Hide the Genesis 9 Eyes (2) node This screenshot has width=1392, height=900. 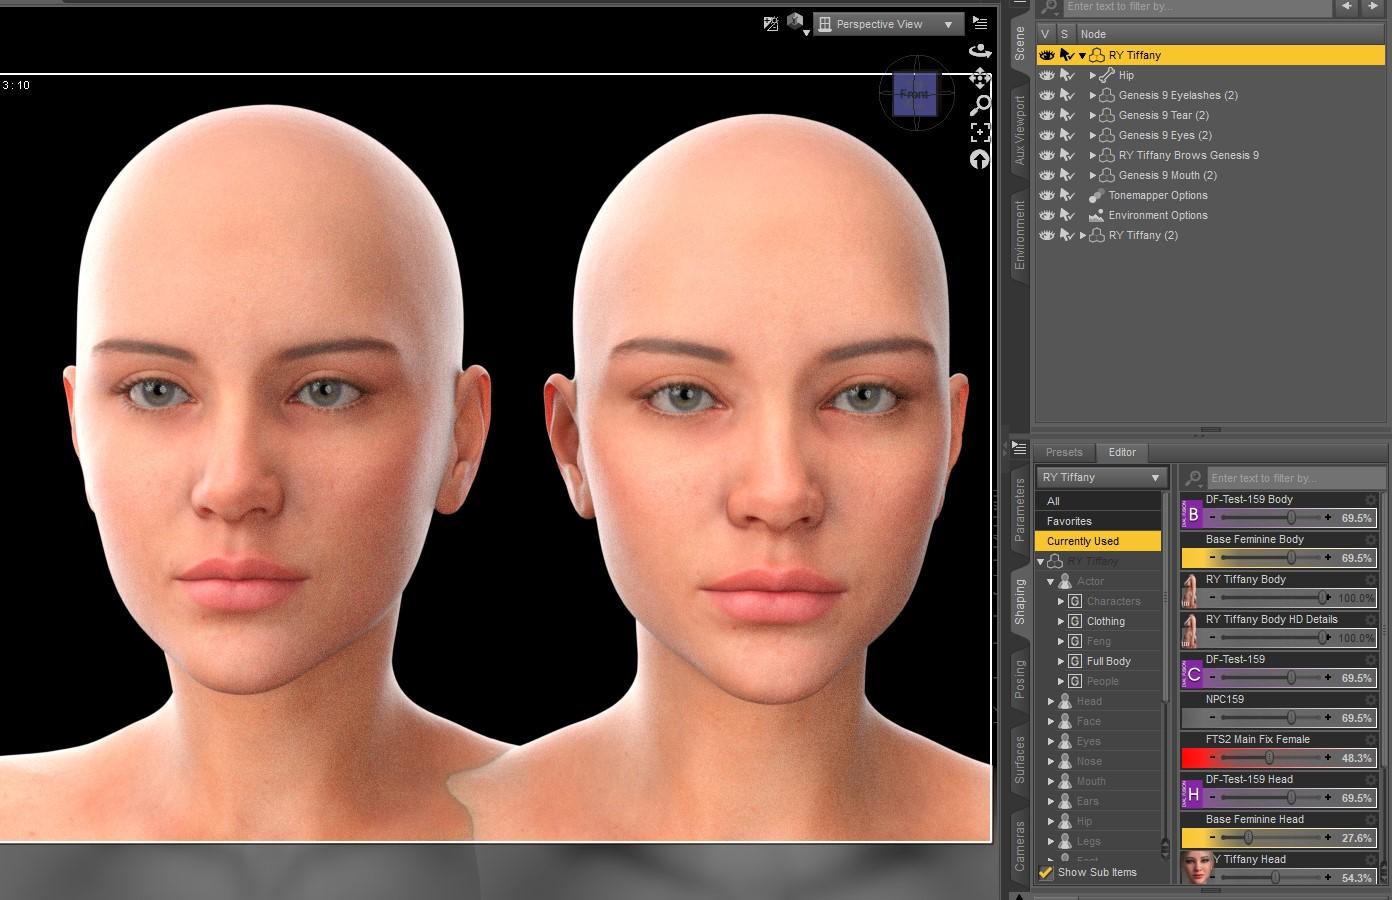coord(1047,135)
